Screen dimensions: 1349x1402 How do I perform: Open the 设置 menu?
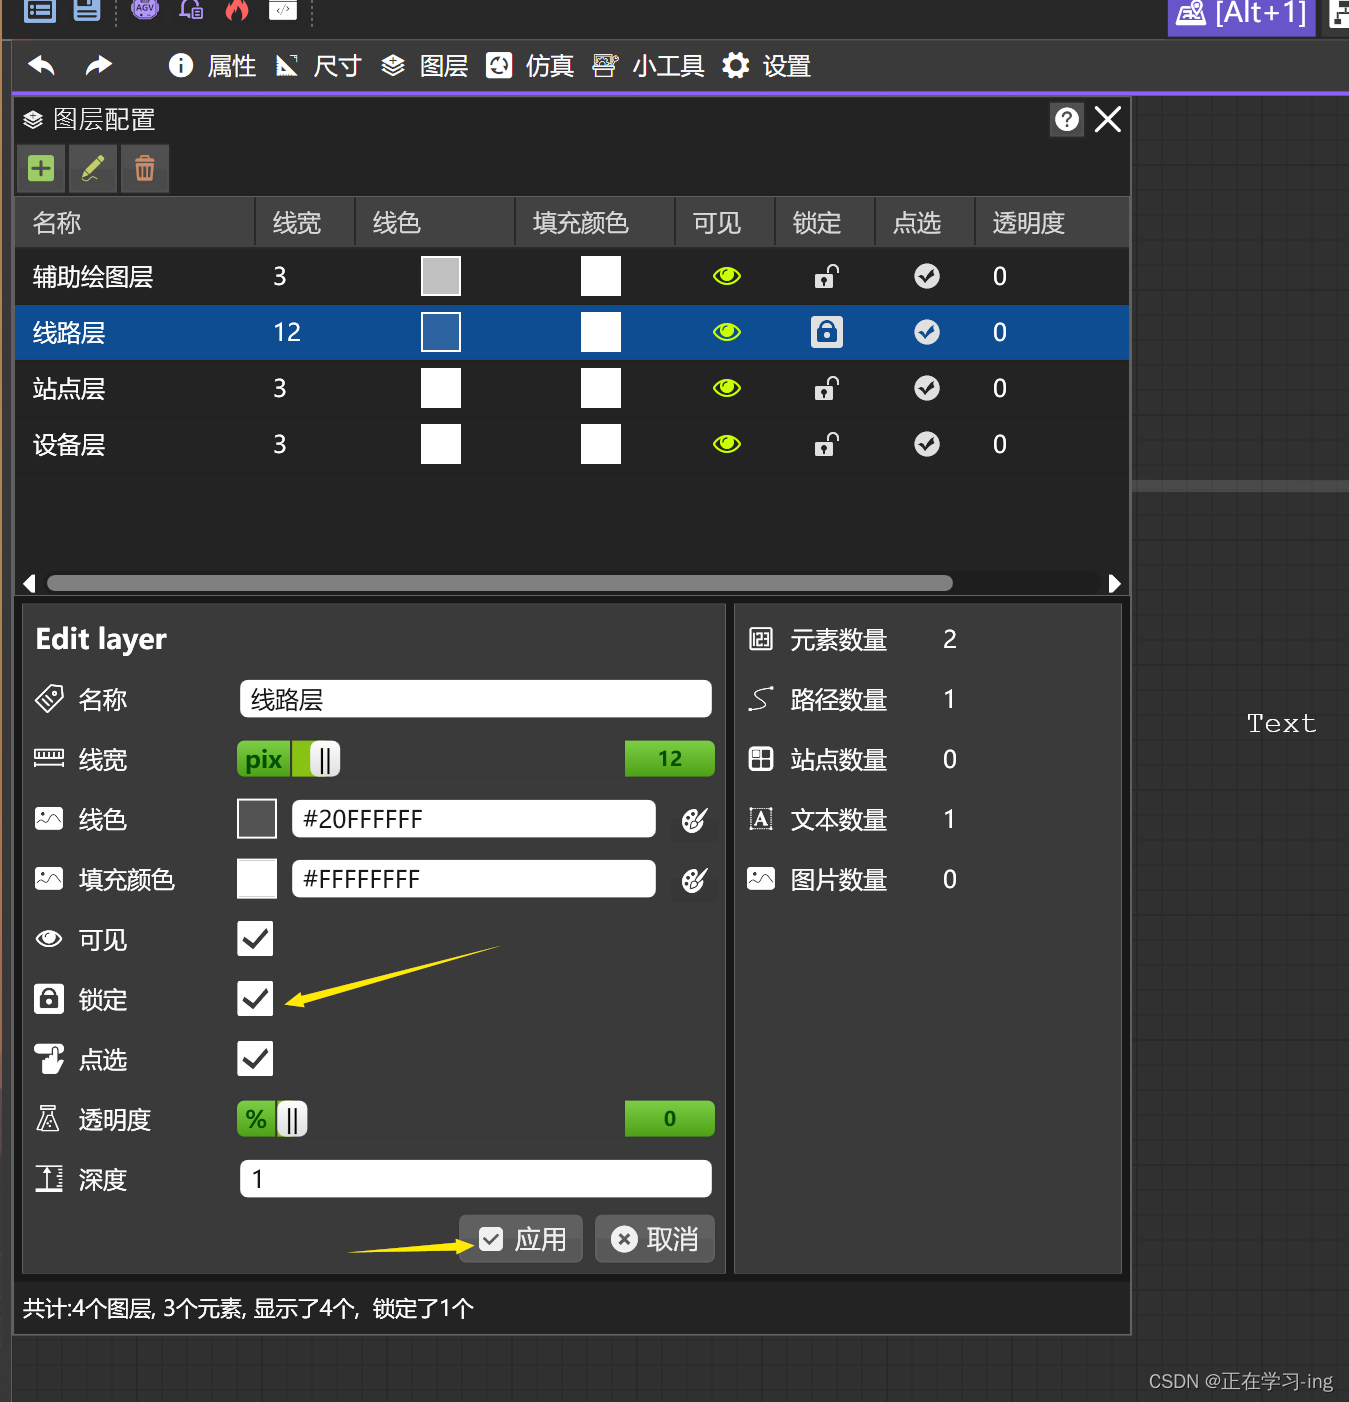point(767,66)
